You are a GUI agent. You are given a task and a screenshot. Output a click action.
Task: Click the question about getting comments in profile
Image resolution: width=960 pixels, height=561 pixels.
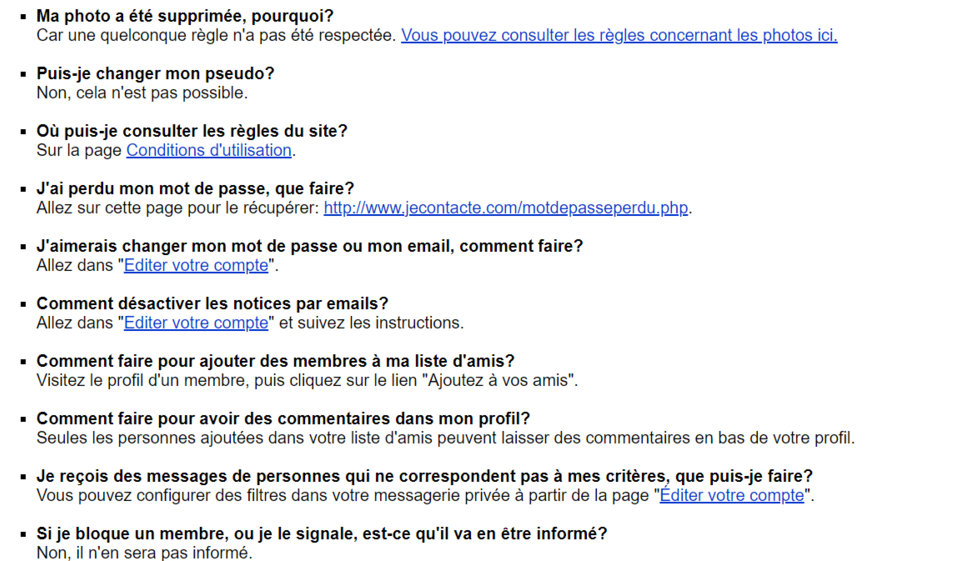click(x=283, y=418)
